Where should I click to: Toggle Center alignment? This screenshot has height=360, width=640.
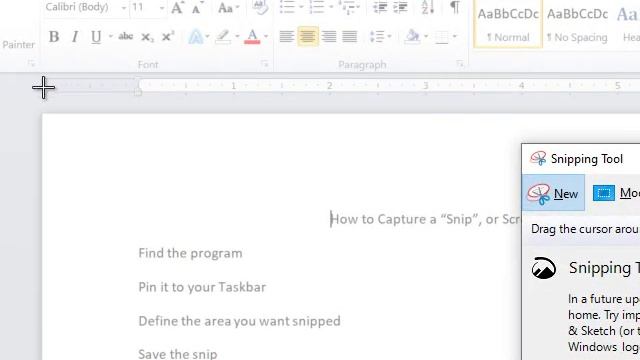(308, 37)
